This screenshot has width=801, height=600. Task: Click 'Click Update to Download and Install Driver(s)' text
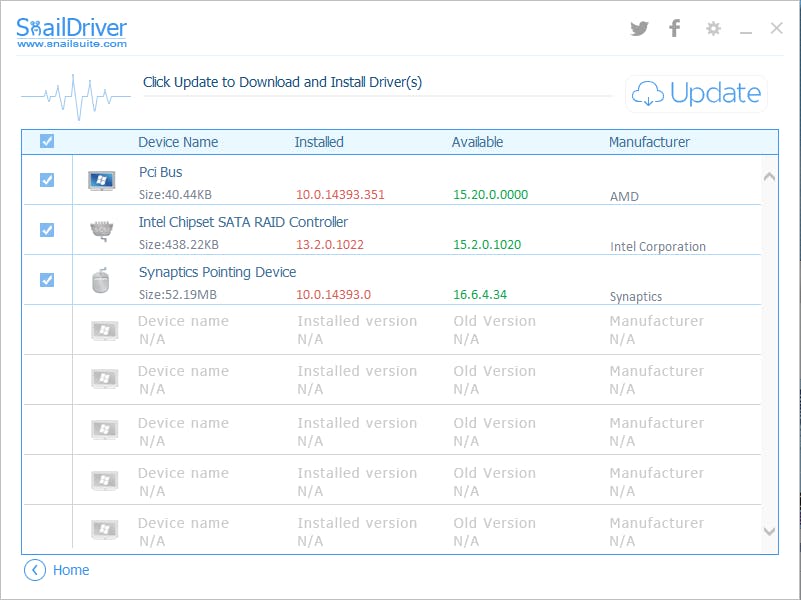(x=282, y=82)
